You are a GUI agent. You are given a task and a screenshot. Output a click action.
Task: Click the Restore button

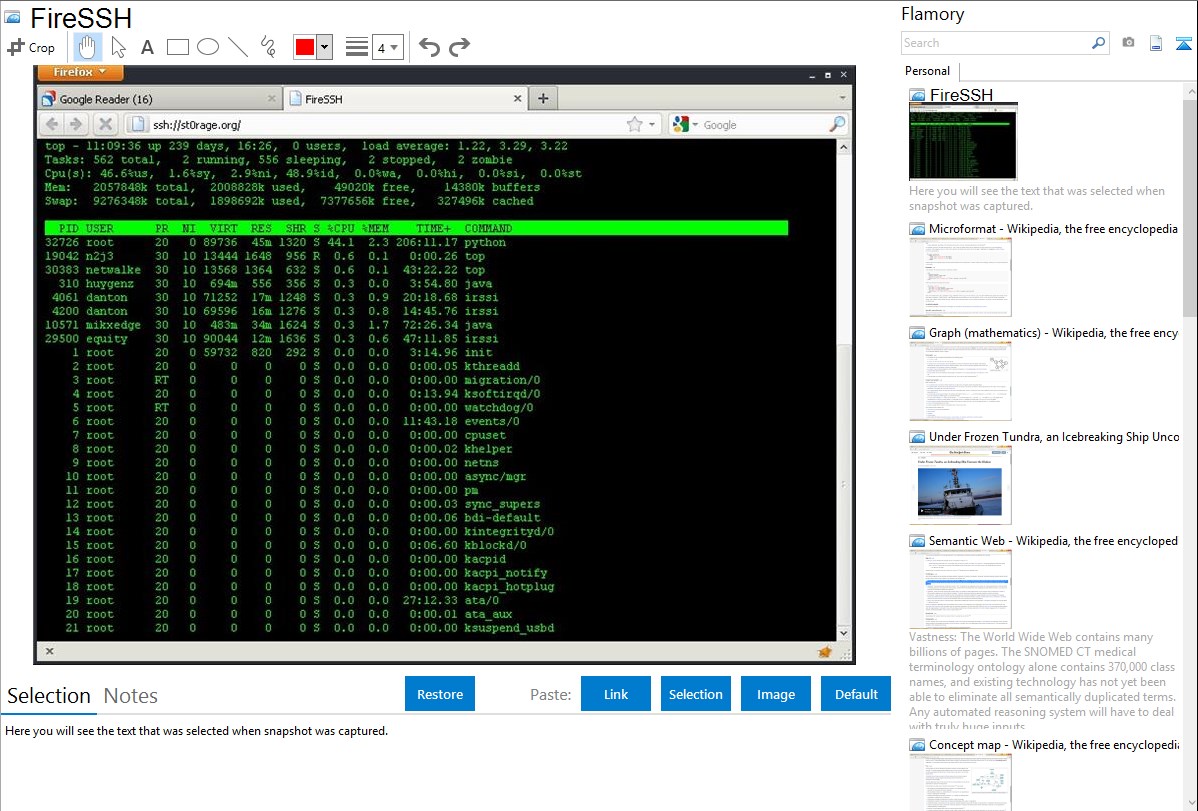440,694
